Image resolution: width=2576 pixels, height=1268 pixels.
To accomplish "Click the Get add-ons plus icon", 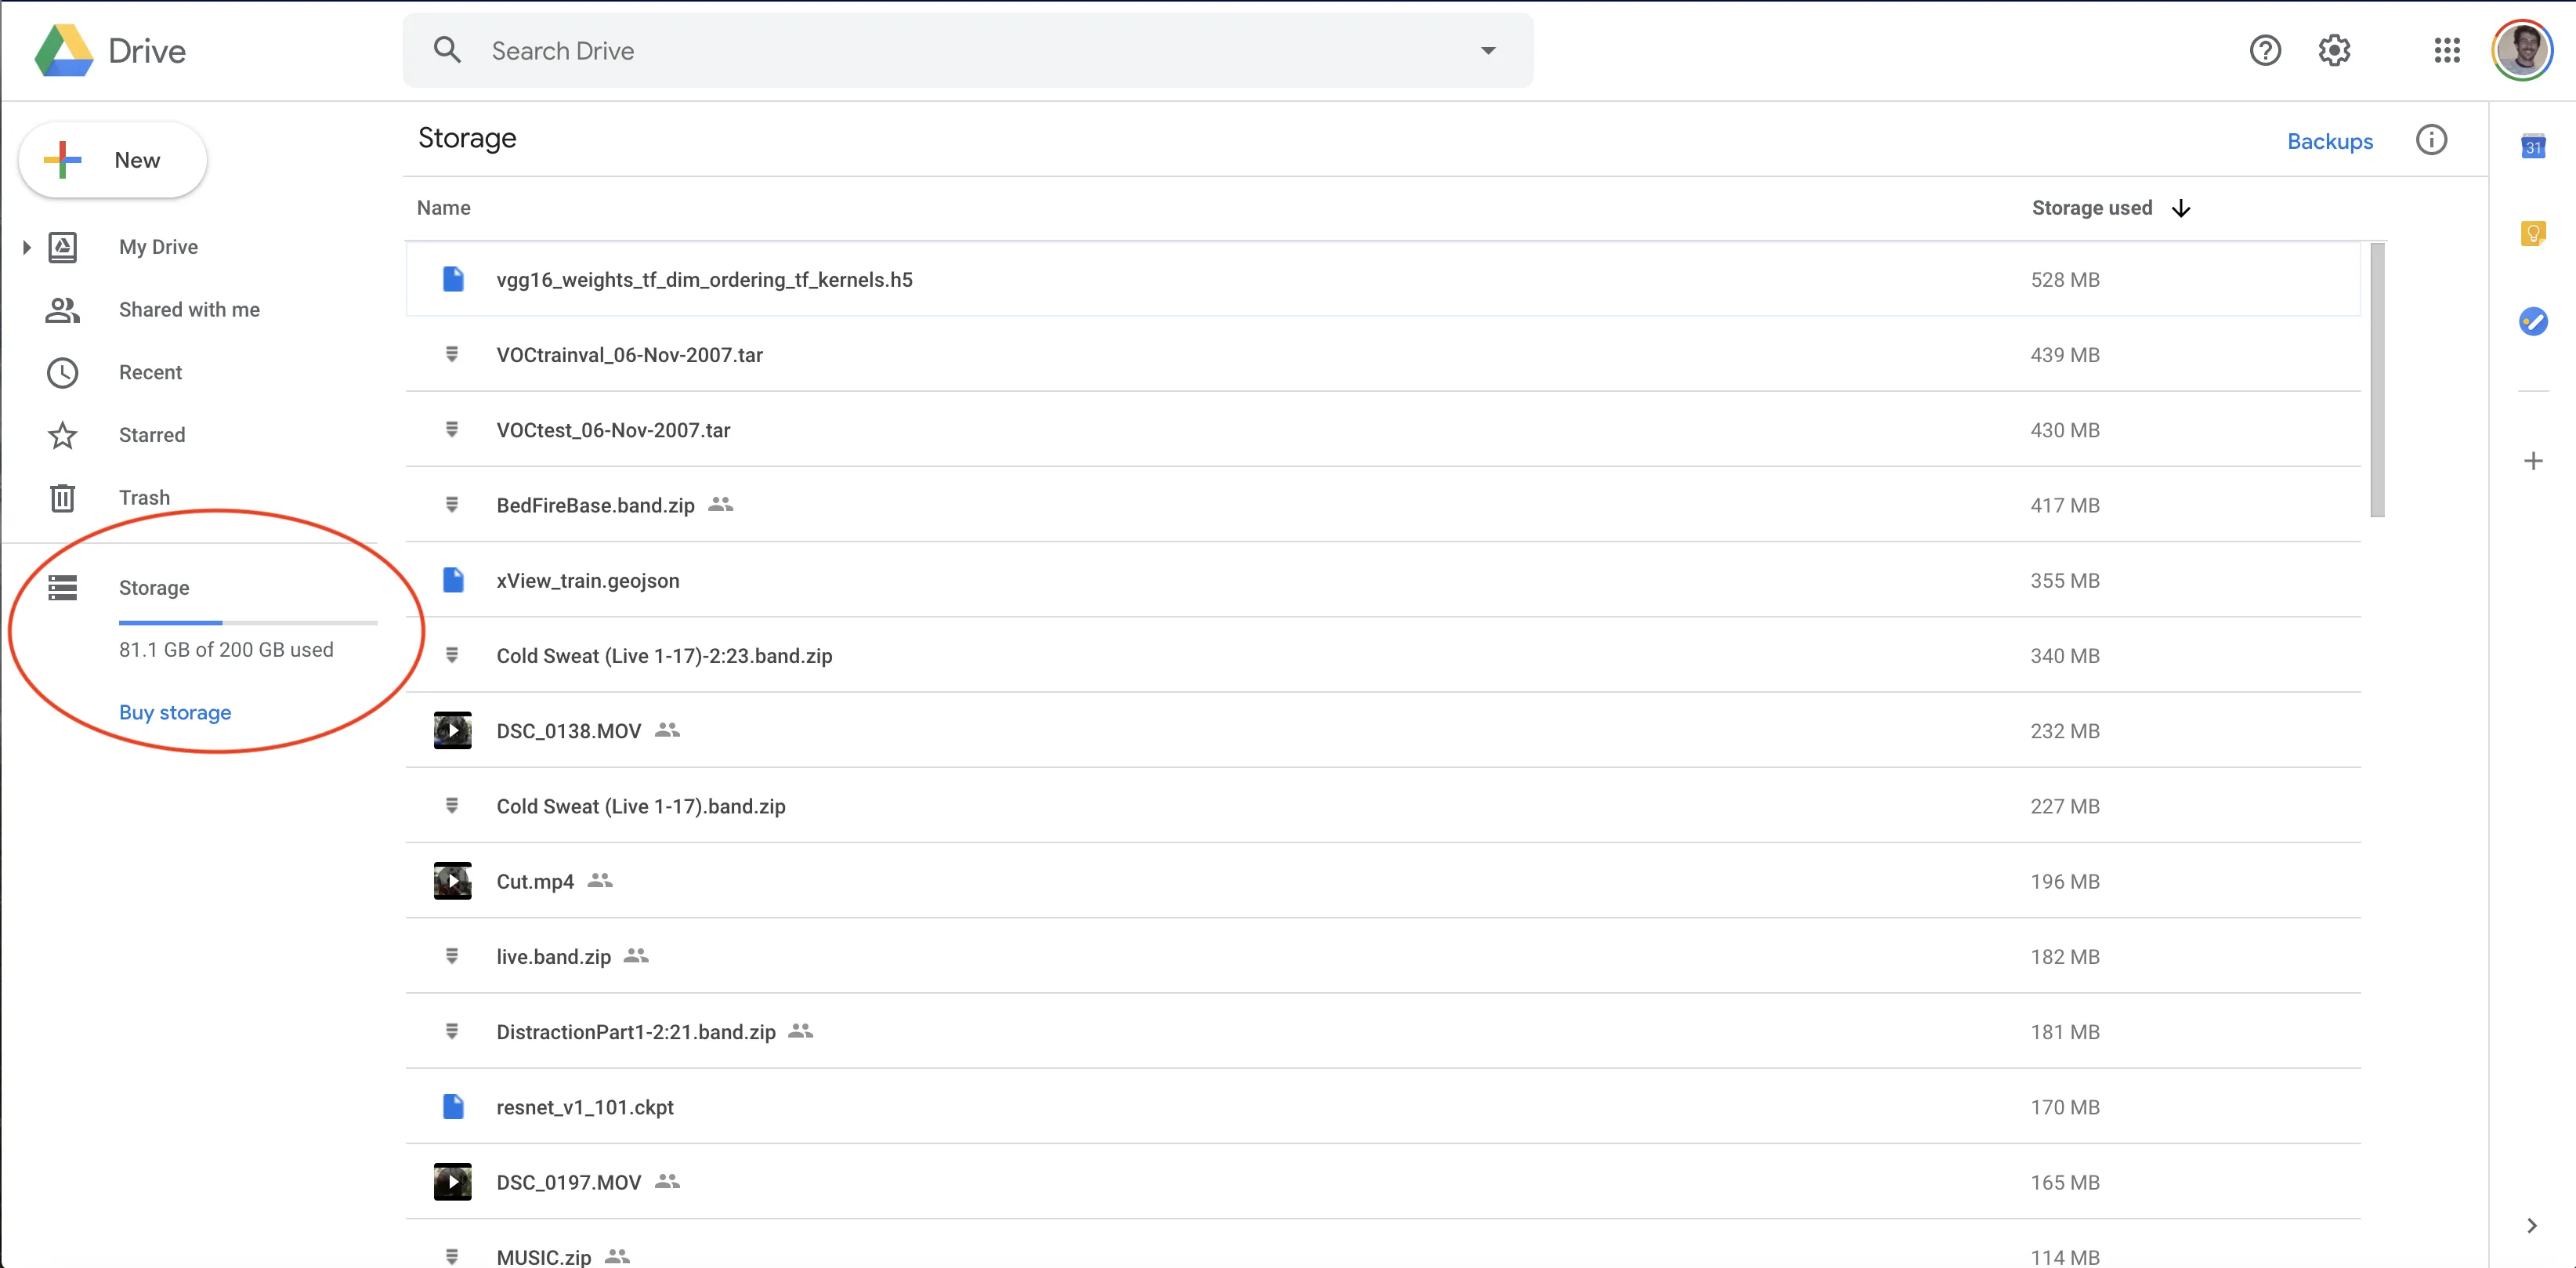I will 2532,461.
